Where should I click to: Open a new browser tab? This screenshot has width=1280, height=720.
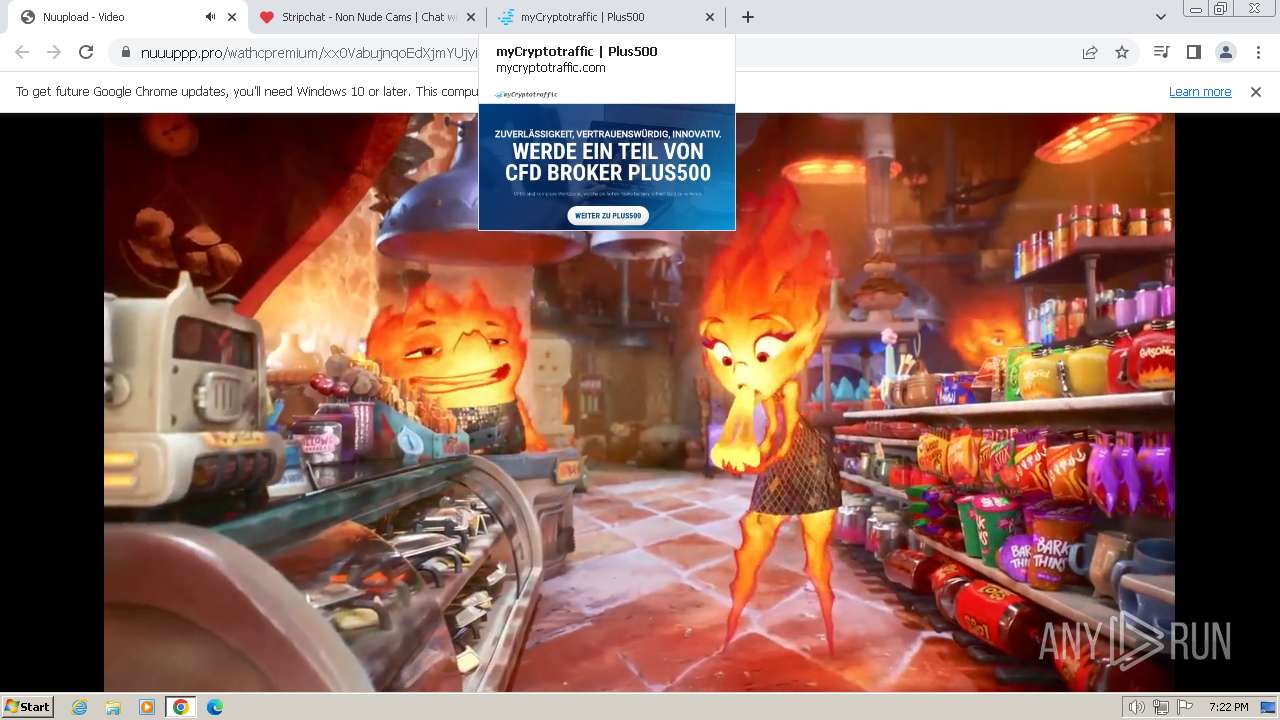(x=748, y=17)
